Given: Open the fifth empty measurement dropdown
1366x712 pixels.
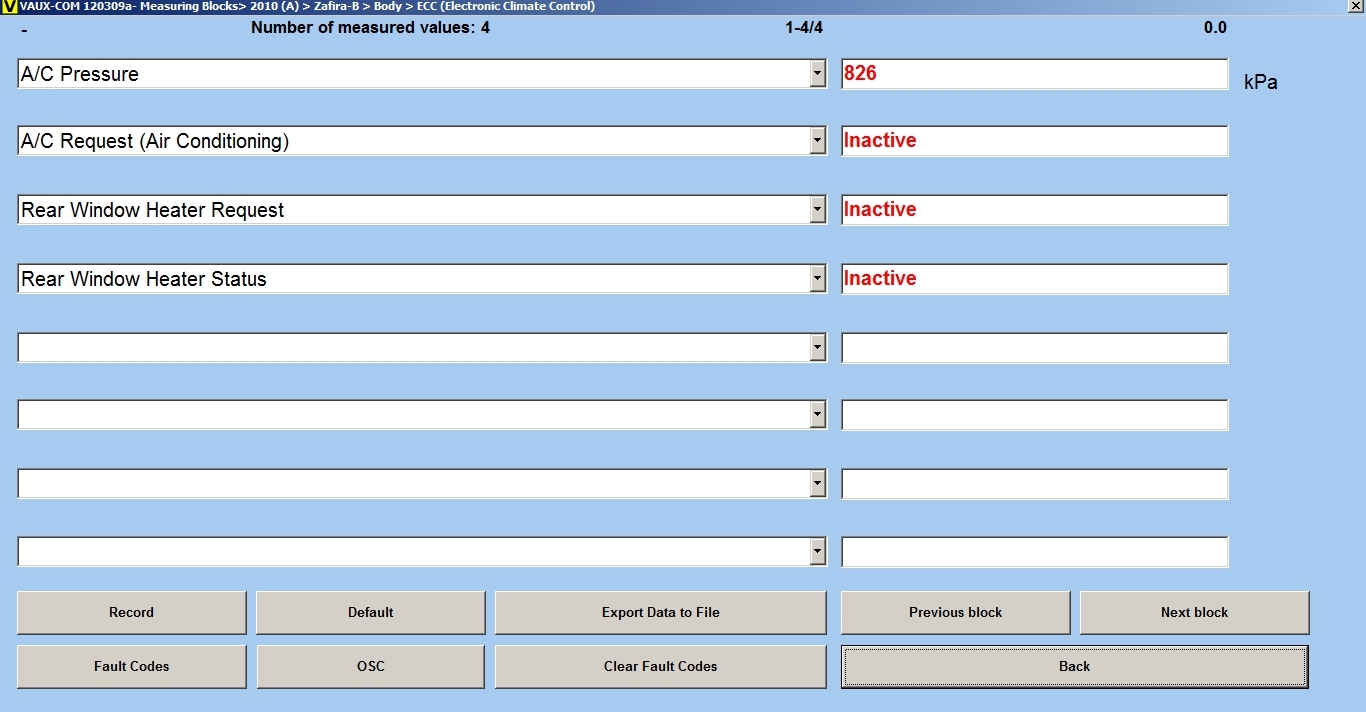Looking at the screenshot, I should (817, 347).
